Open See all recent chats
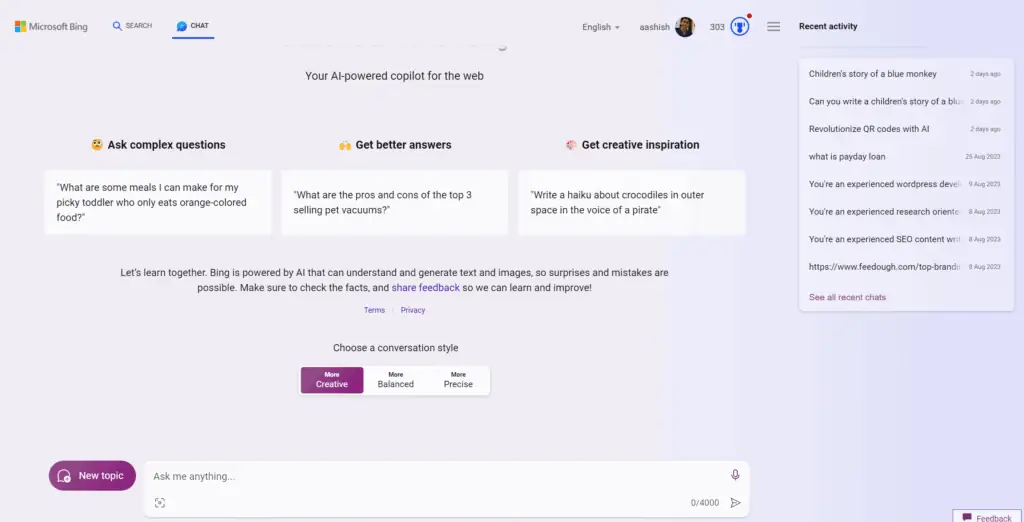This screenshot has width=1024, height=522. point(847,297)
